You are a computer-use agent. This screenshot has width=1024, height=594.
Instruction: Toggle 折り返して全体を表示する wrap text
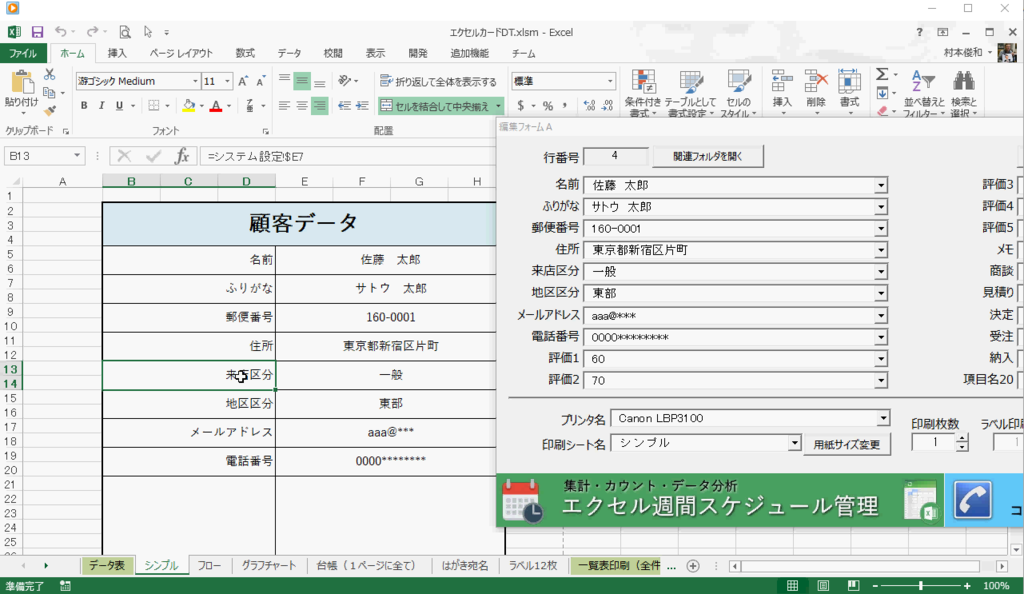(438, 82)
